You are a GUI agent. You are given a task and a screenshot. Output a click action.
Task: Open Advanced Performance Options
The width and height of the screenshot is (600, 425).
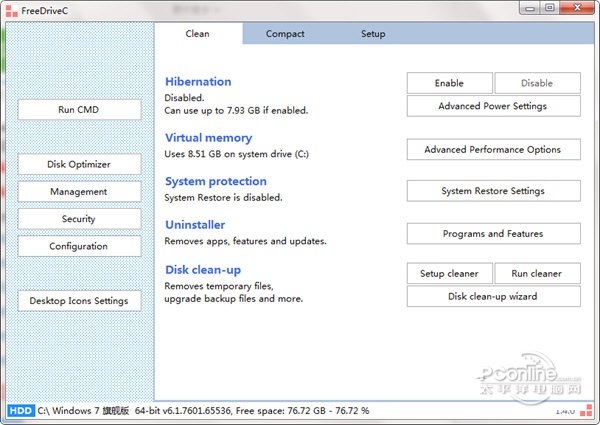coord(493,149)
